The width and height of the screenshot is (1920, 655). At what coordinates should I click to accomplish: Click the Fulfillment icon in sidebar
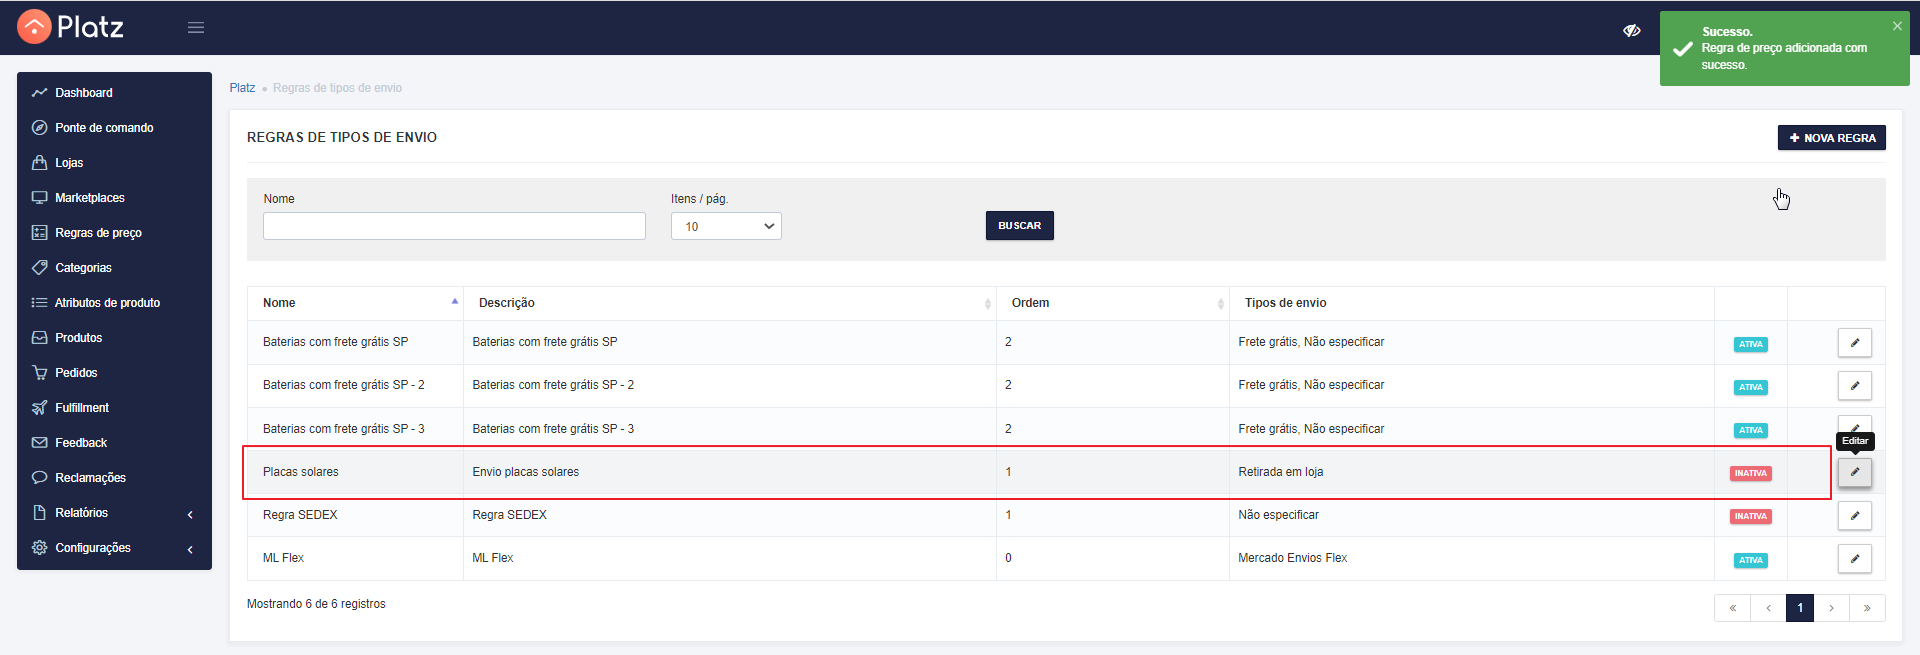[x=40, y=407]
